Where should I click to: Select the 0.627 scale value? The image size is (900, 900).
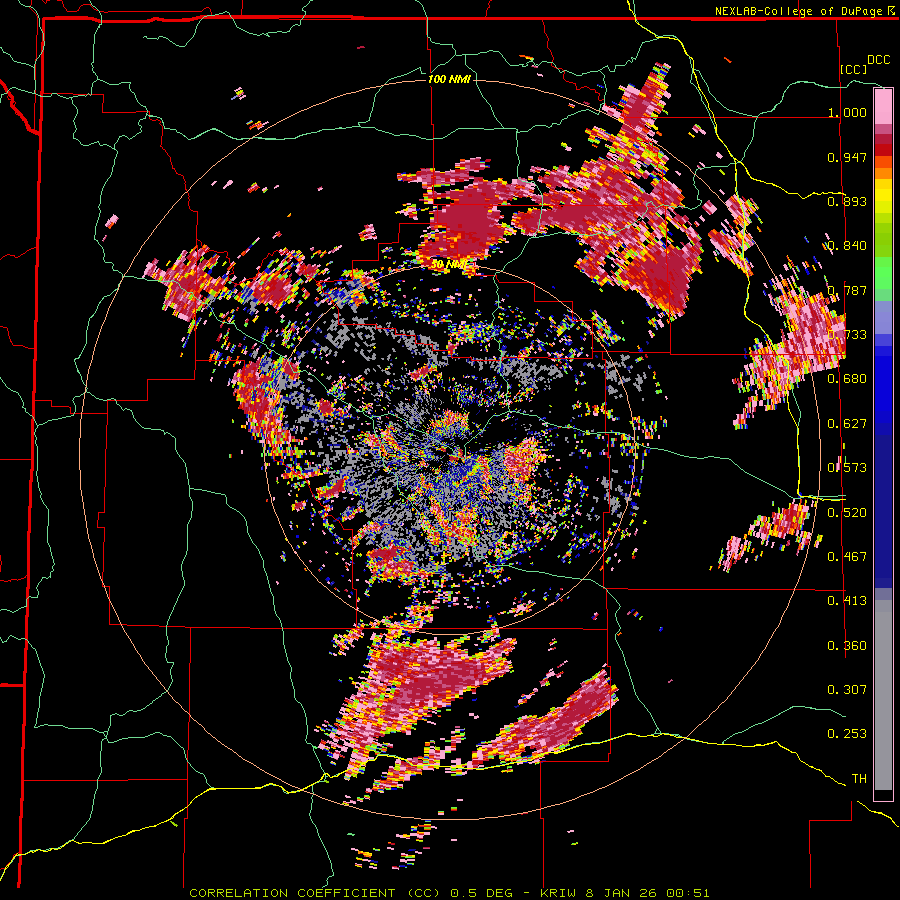click(x=847, y=424)
